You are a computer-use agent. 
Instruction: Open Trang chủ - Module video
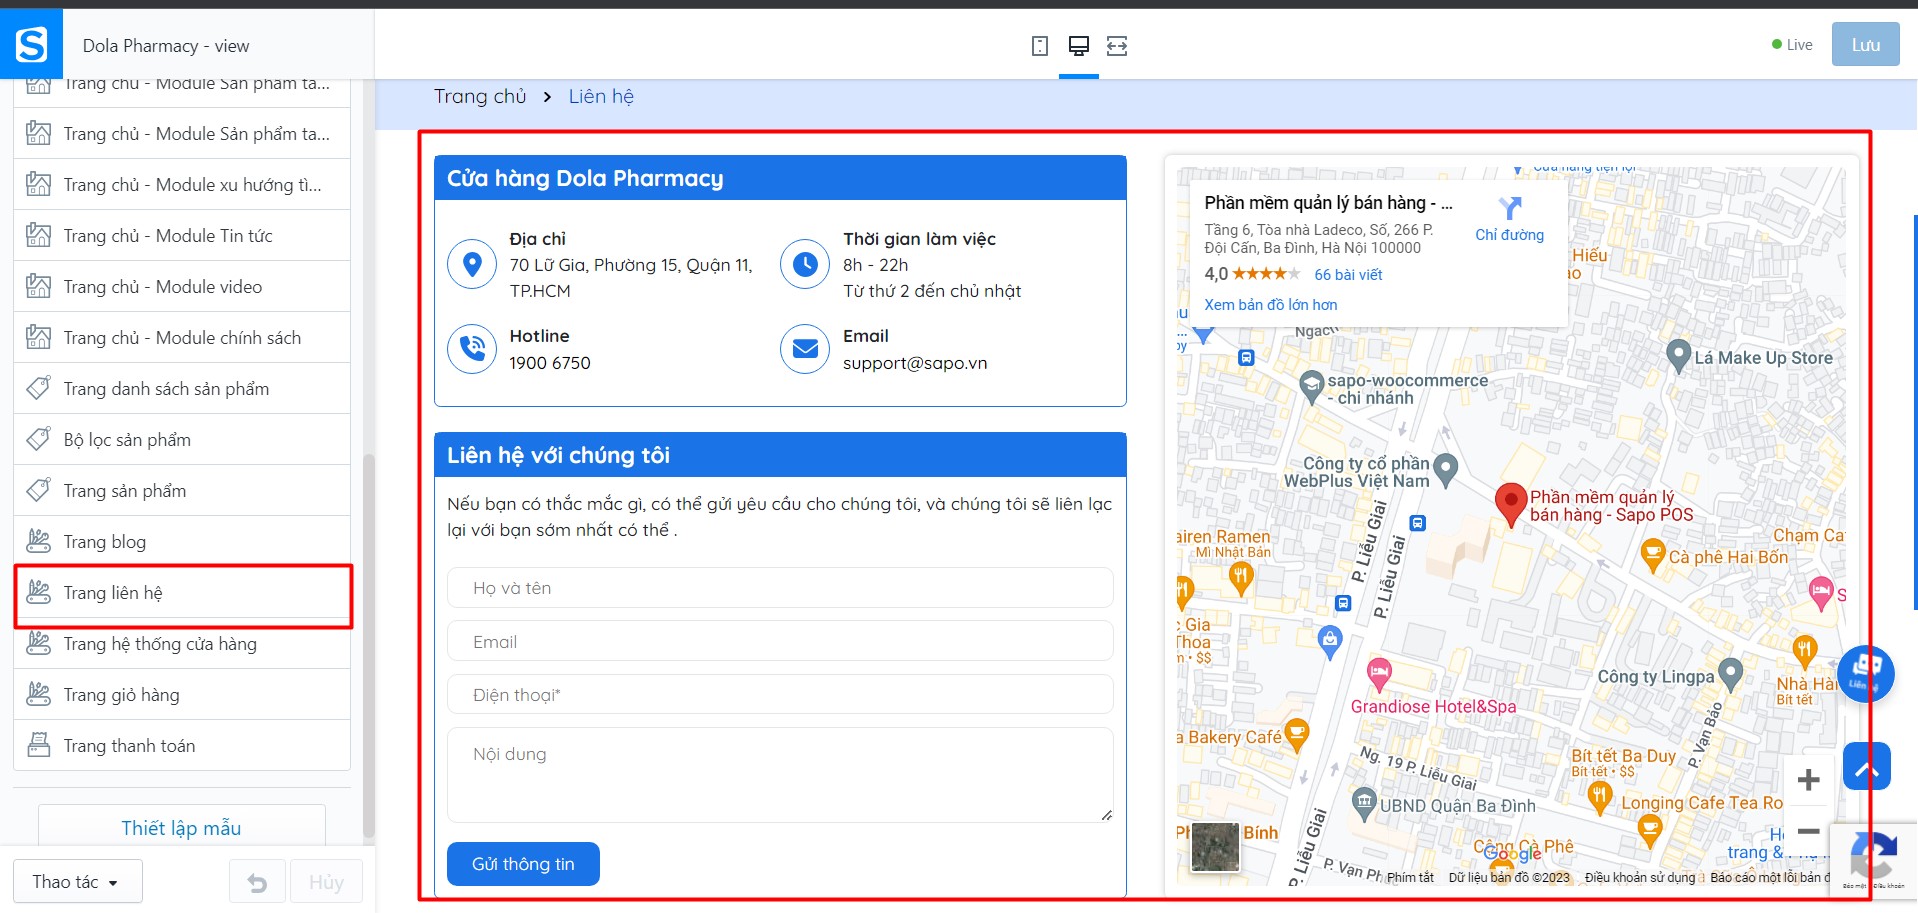coord(182,286)
